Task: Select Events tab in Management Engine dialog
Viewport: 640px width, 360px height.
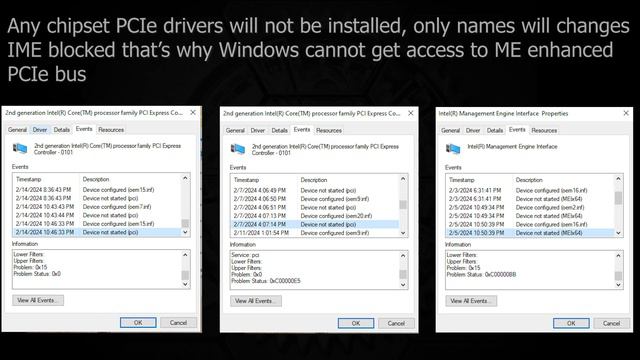Action: click(x=517, y=130)
